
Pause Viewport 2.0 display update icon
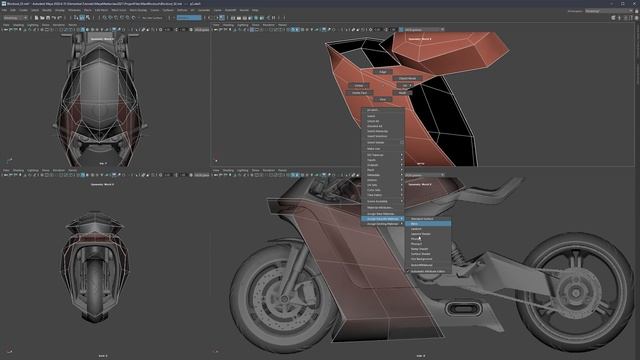click(x=273, y=18)
